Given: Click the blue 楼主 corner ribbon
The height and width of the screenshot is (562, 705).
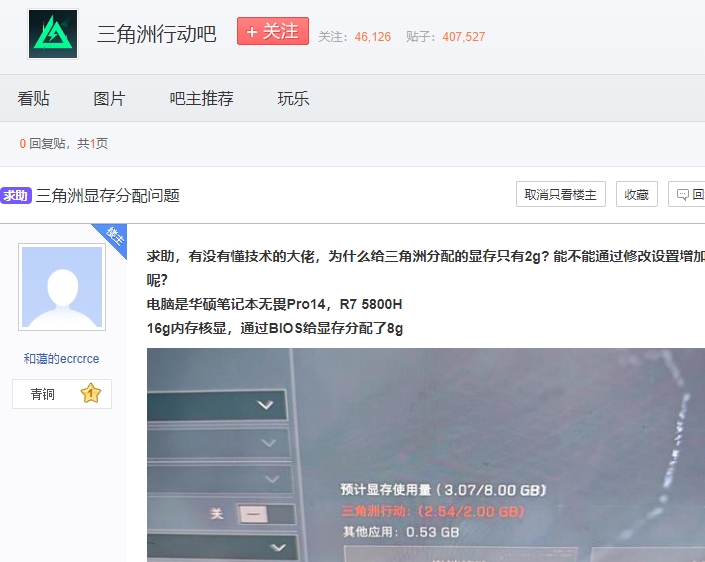Looking at the screenshot, I should (x=114, y=237).
